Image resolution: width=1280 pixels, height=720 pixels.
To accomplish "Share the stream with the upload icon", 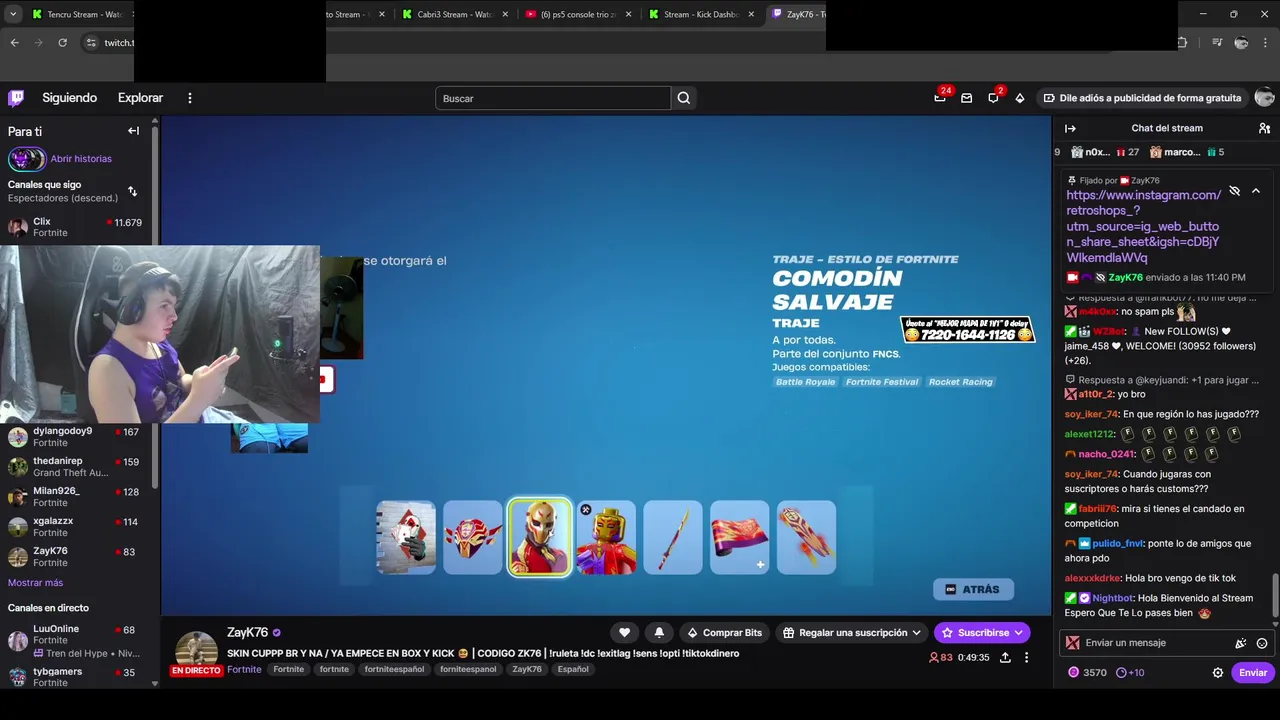I will 1005,657.
